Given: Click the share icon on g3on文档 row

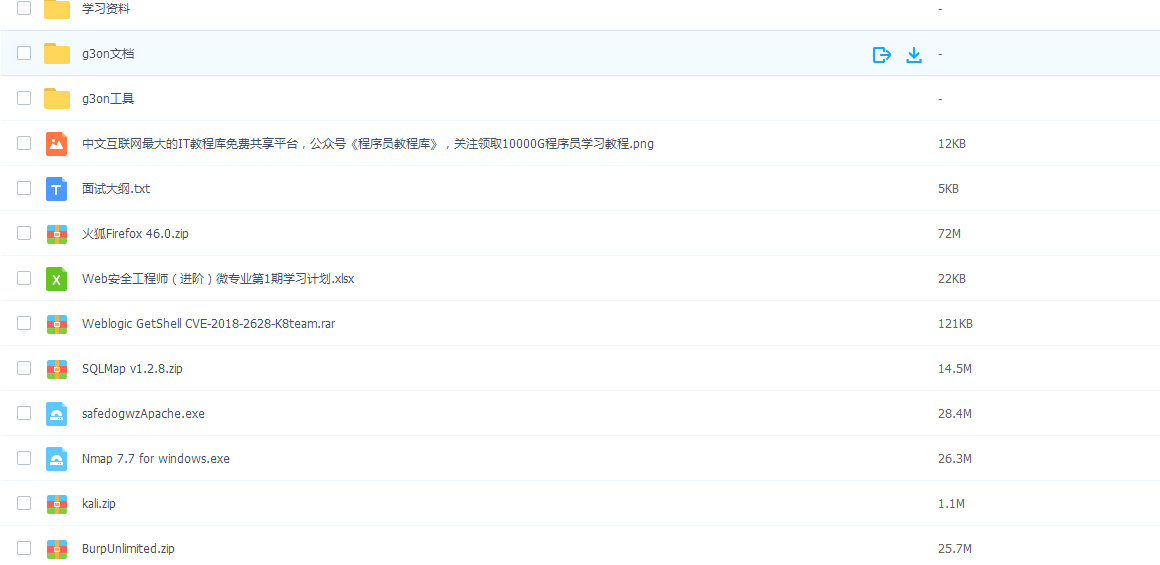Looking at the screenshot, I should click(881, 55).
